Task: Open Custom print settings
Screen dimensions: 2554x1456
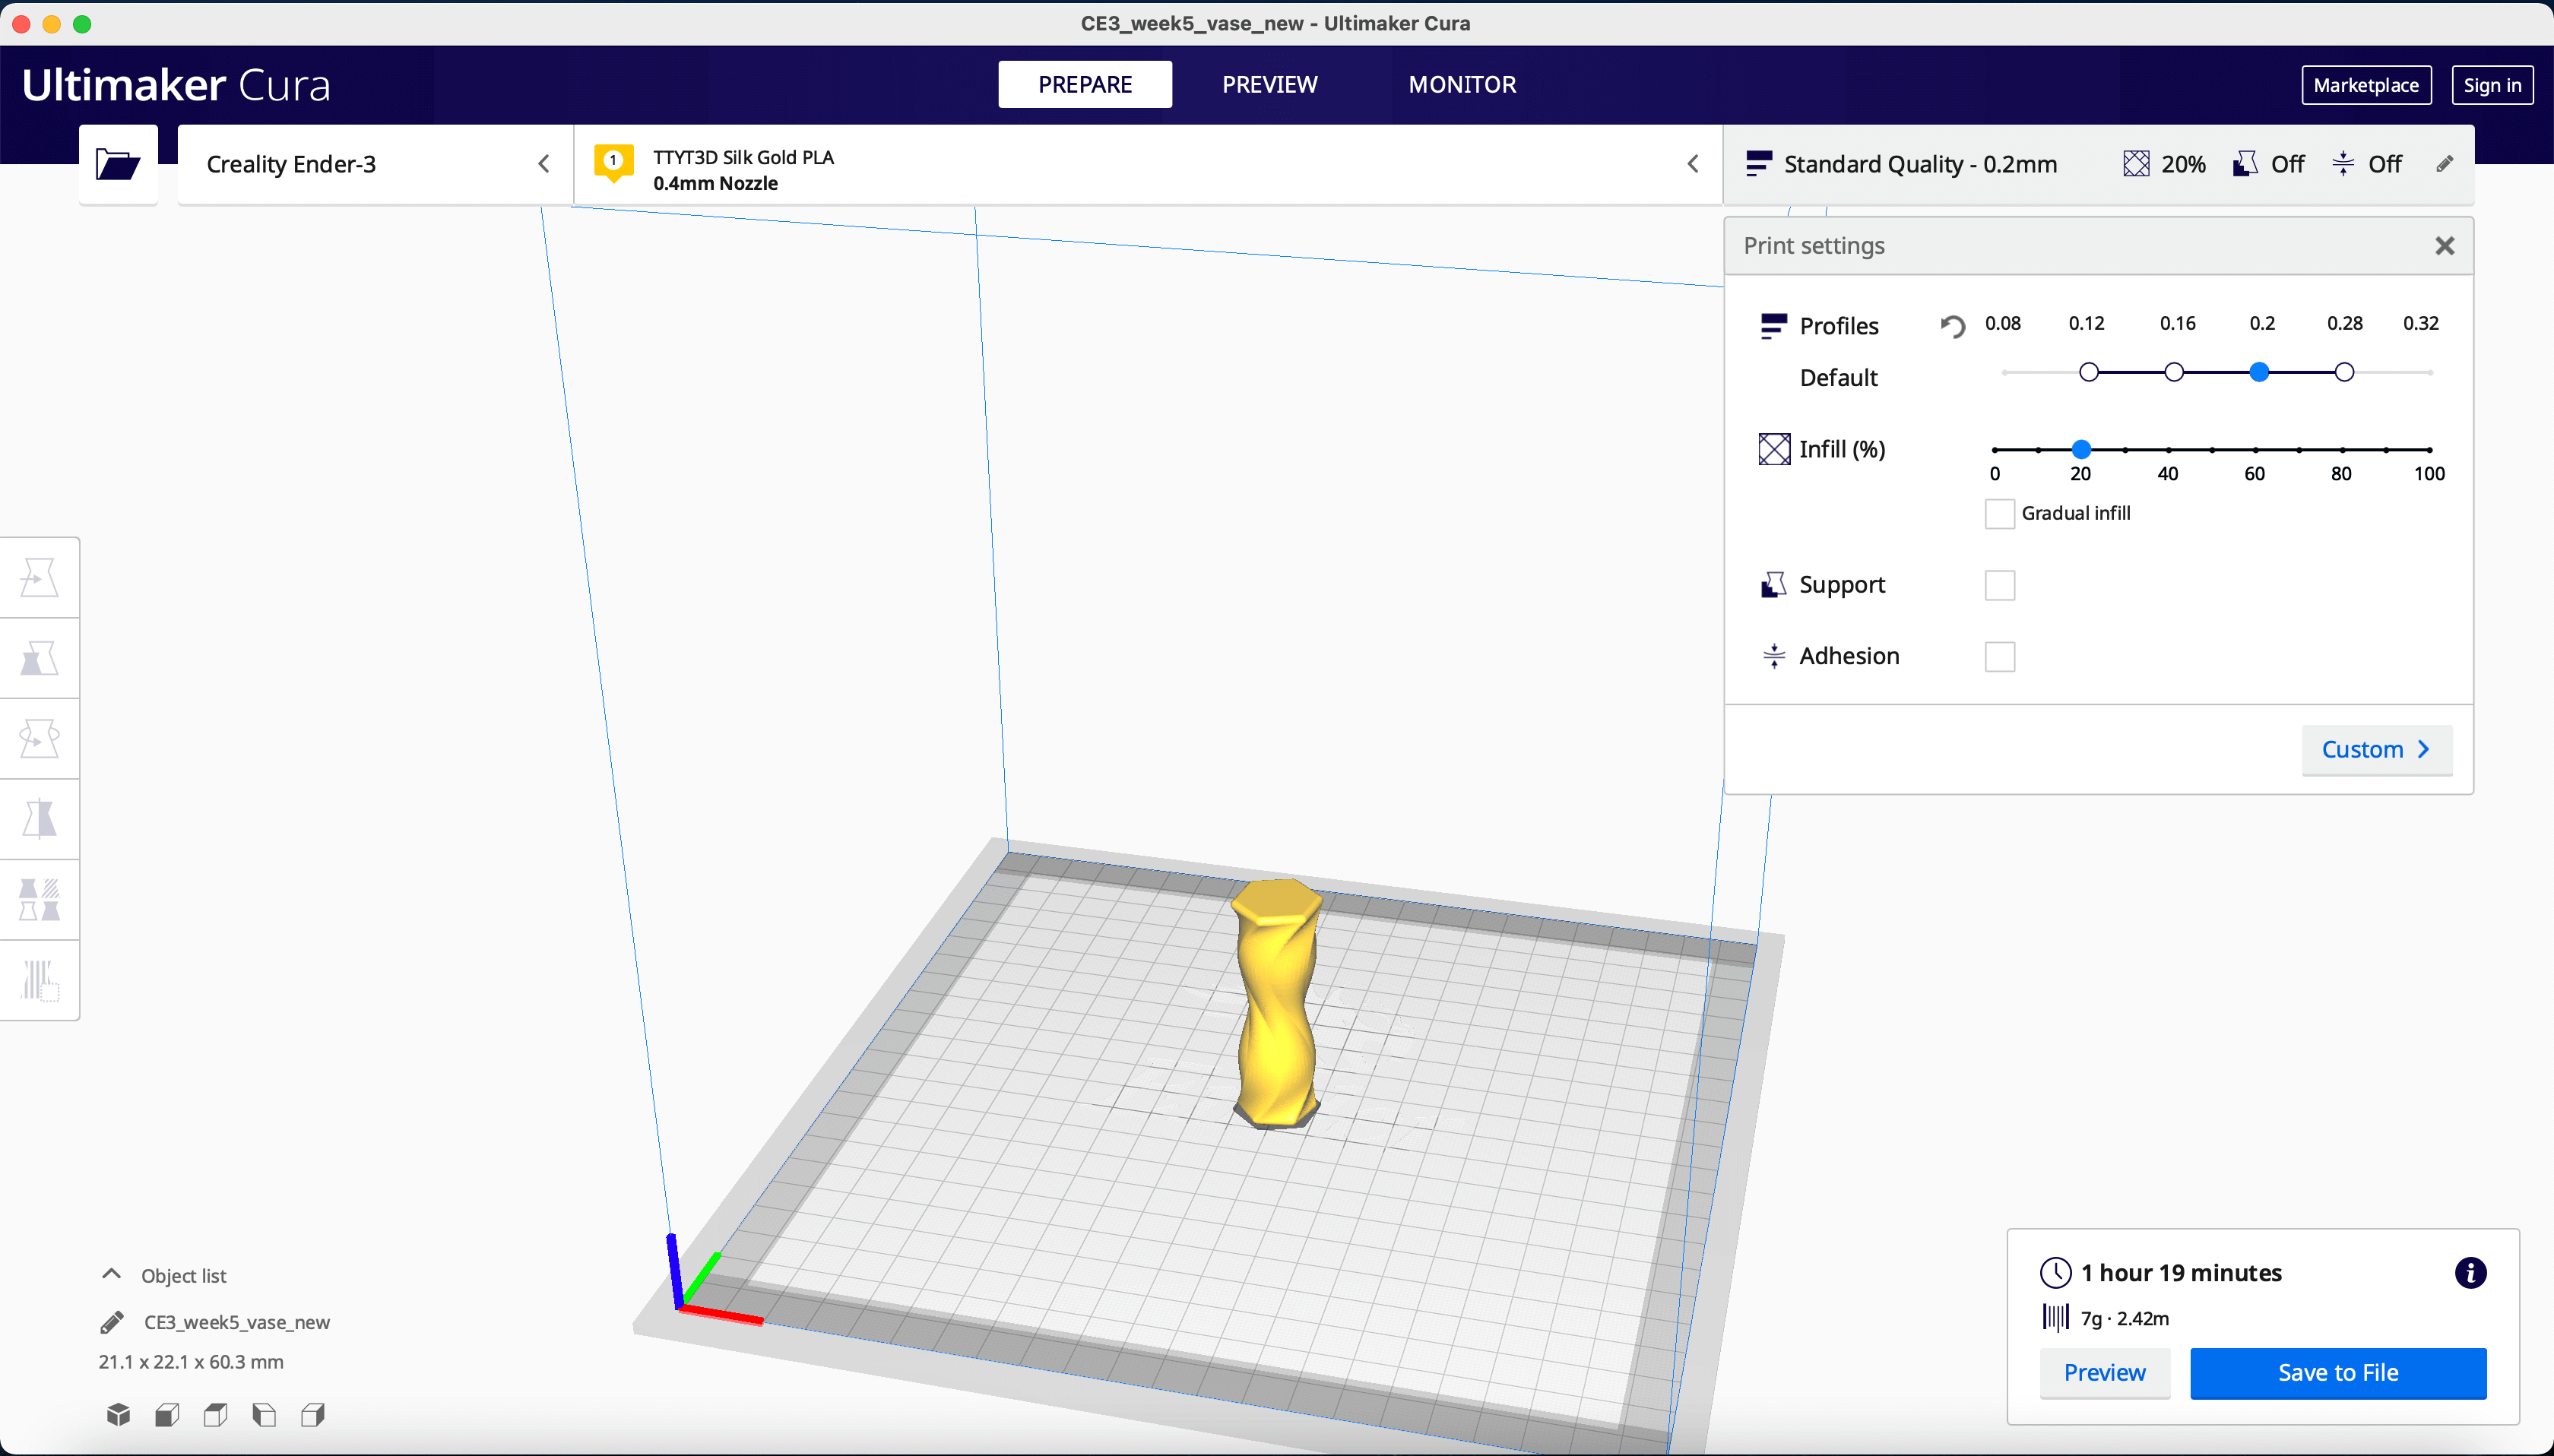Action: point(2376,749)
